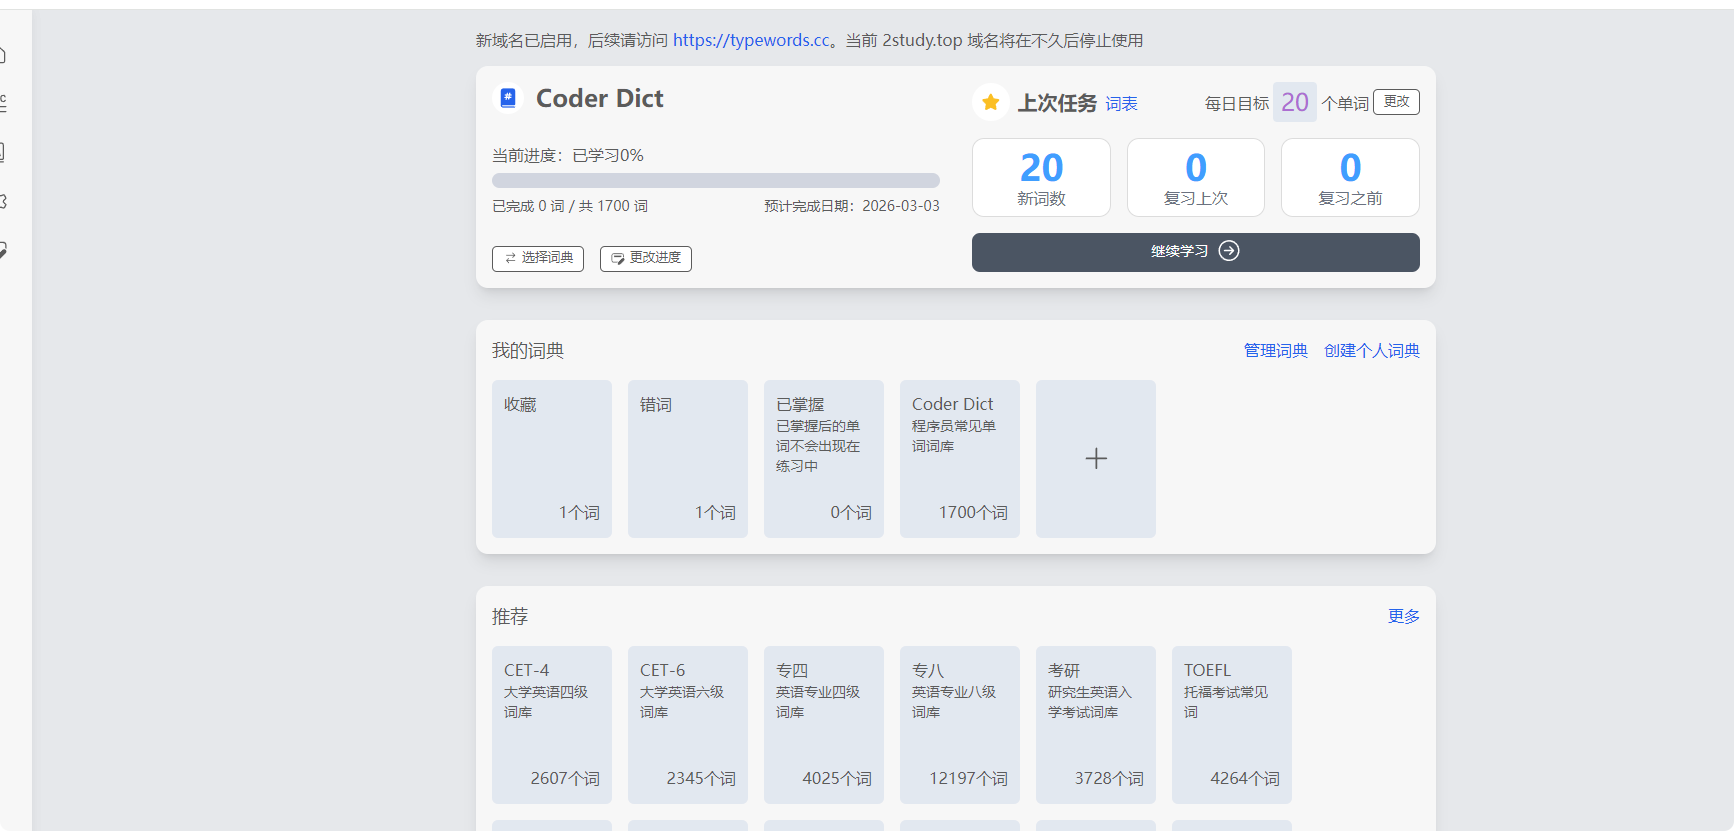Select the TOEFL recommended dictionary
The height and width of the screenshot is (831, 1734).
click(1232, 725)
